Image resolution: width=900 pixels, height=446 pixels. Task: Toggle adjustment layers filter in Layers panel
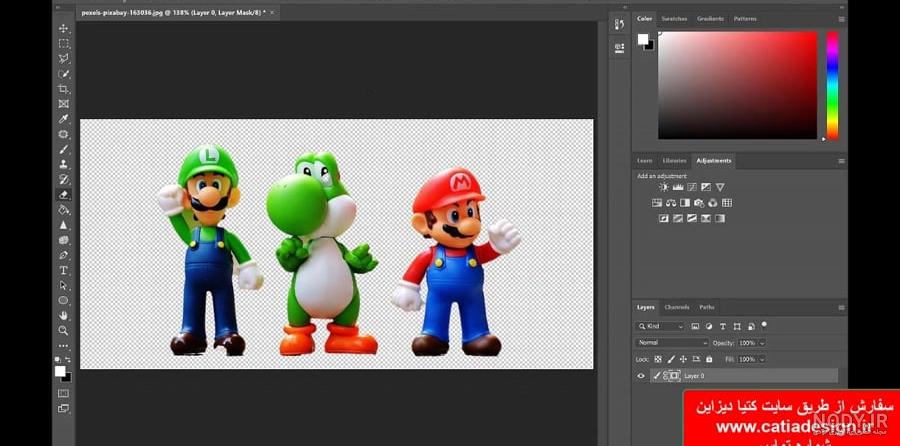(x=709, y=326)
